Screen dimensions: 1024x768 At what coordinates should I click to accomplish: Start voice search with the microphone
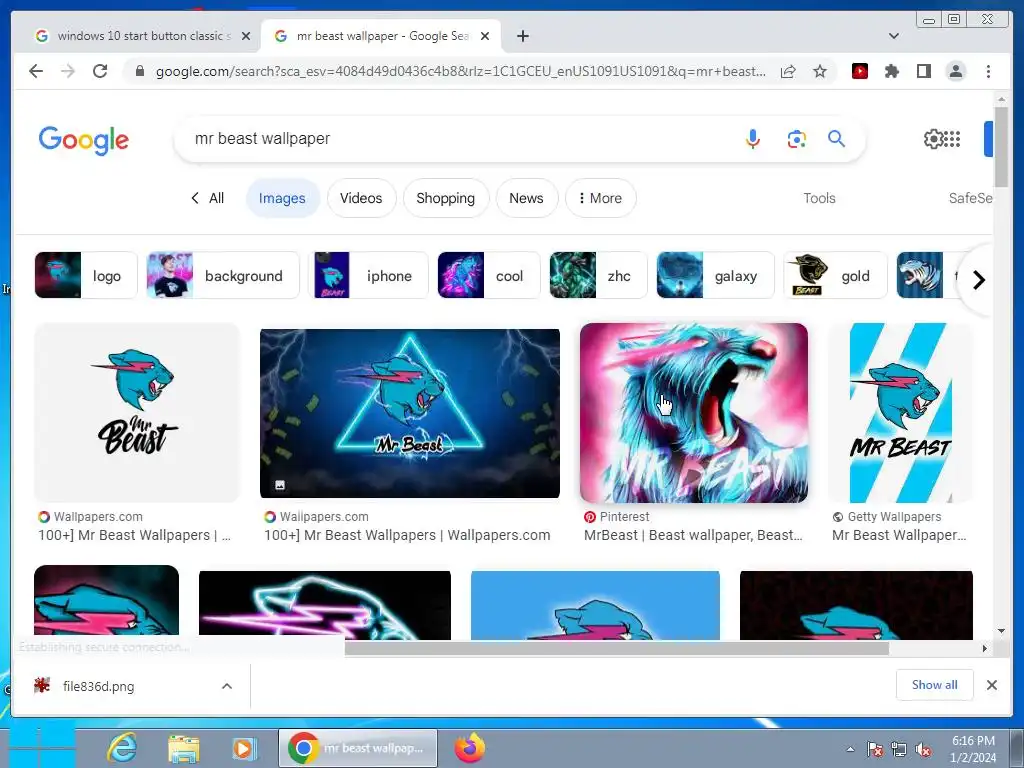pos(753,138)
